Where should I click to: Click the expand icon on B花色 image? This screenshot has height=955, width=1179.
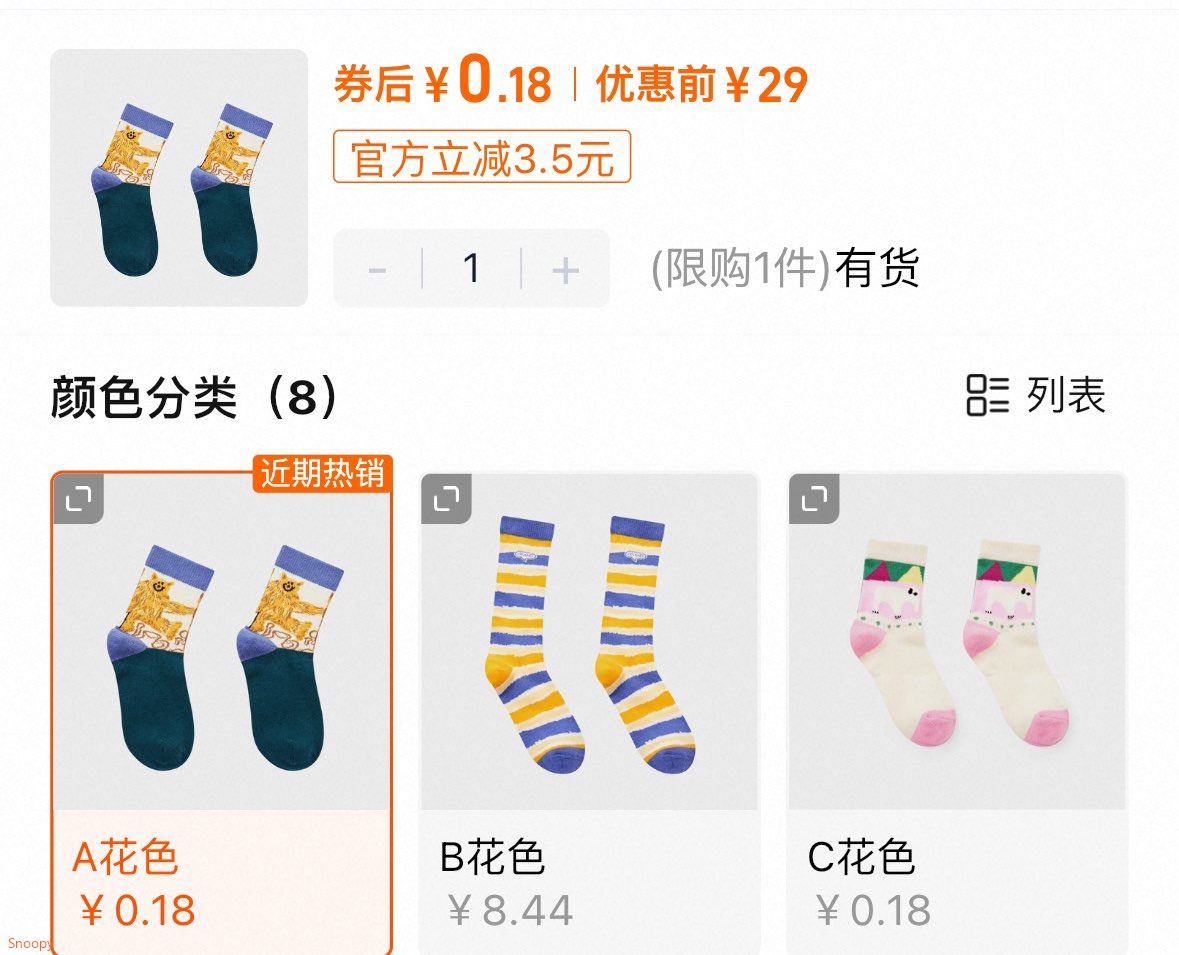pos(447,498)
